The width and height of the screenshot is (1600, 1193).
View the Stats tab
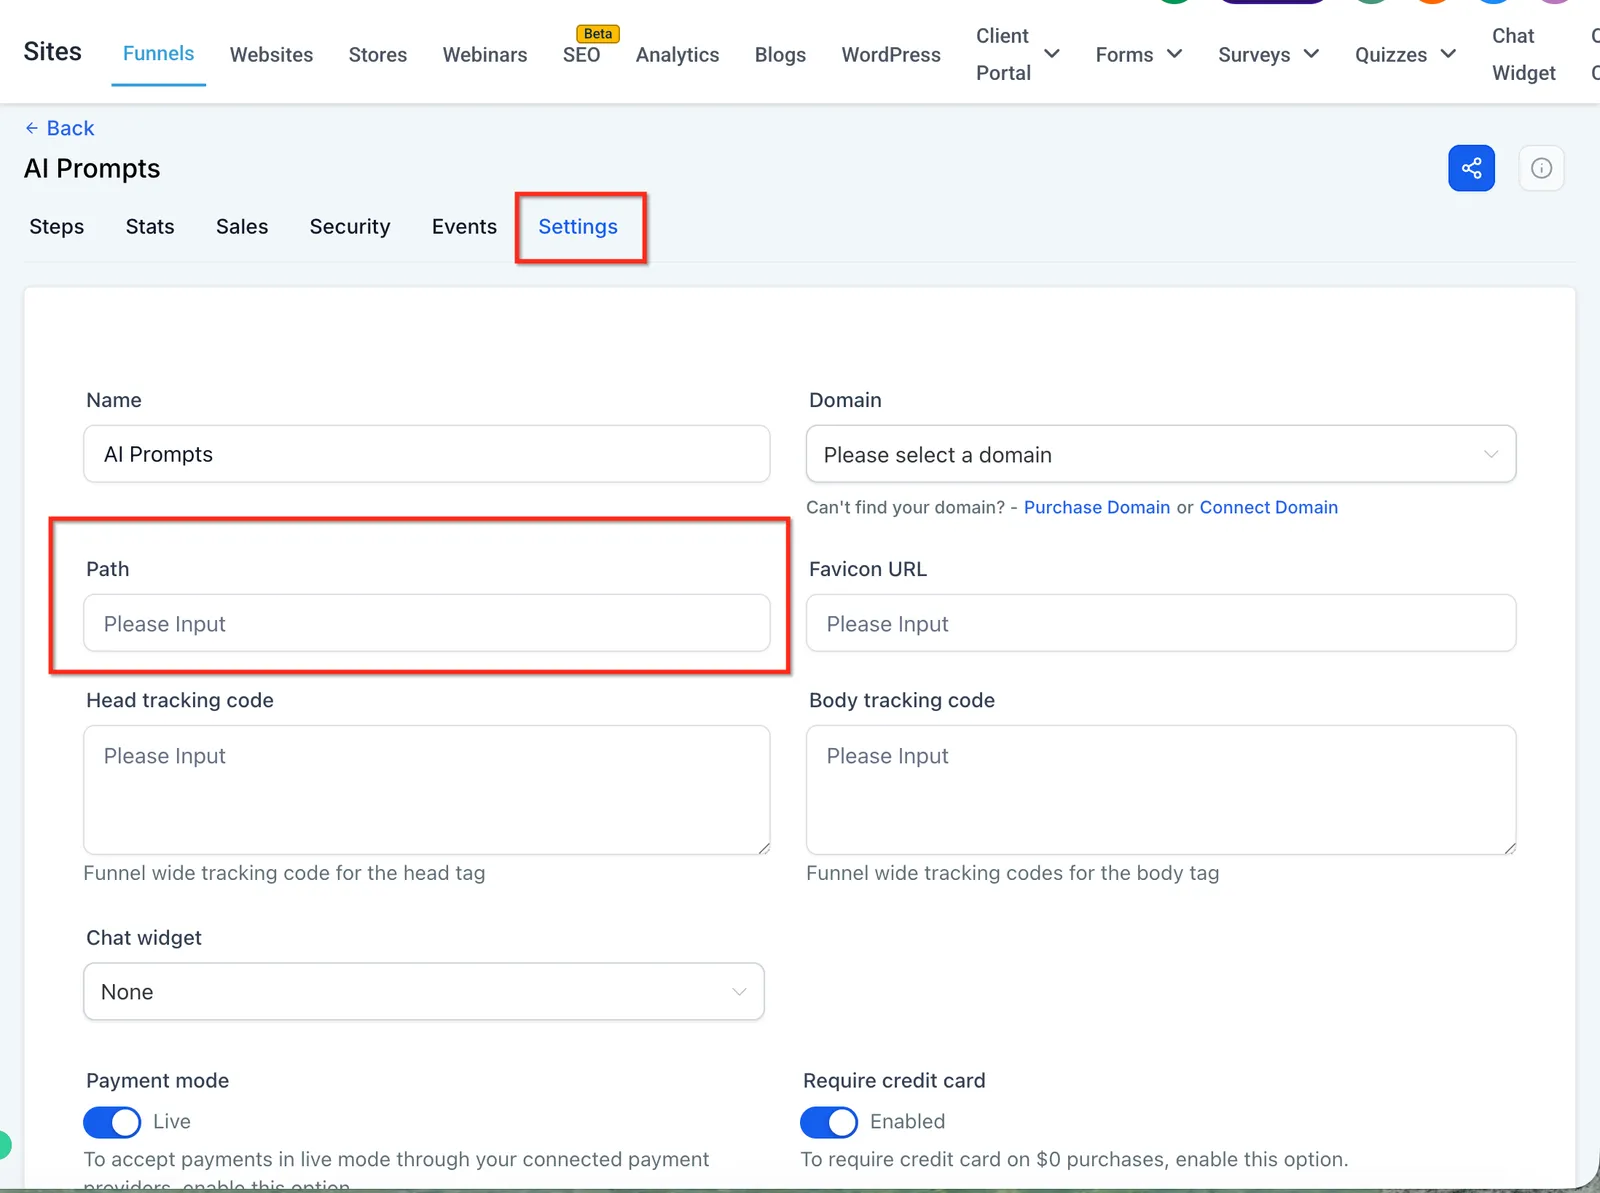click(150, 226)
